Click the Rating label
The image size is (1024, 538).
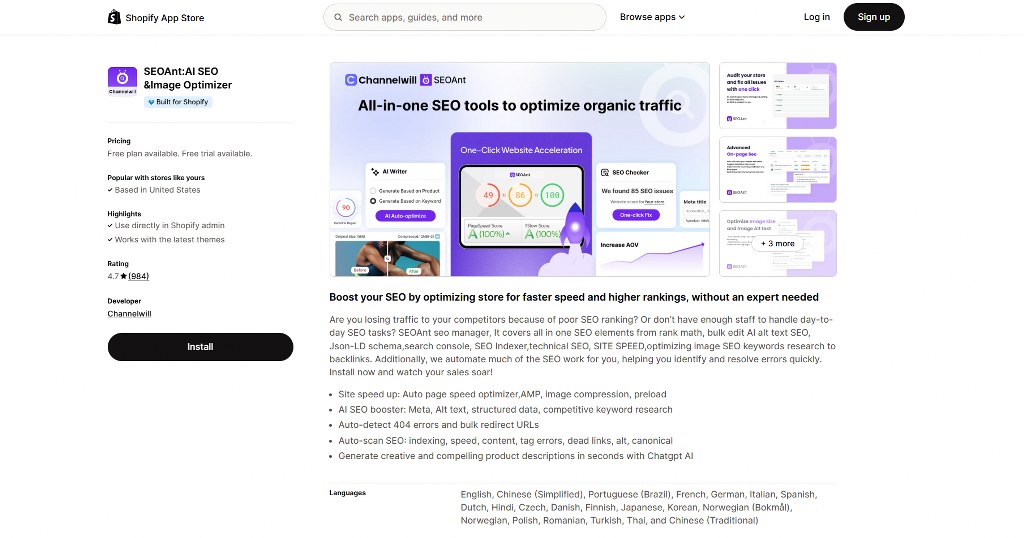(118, 264)
